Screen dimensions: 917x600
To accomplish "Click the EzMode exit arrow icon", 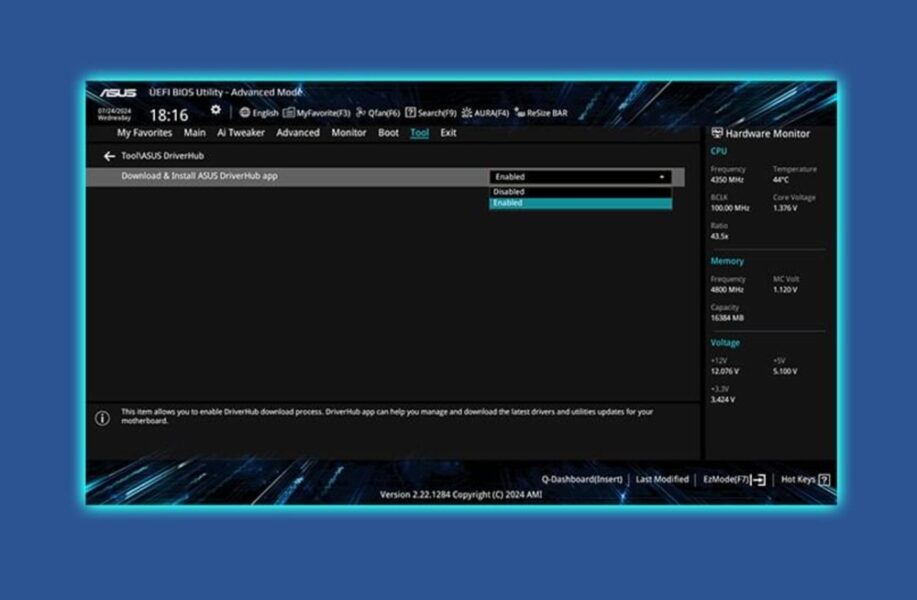I will point(758,480).
